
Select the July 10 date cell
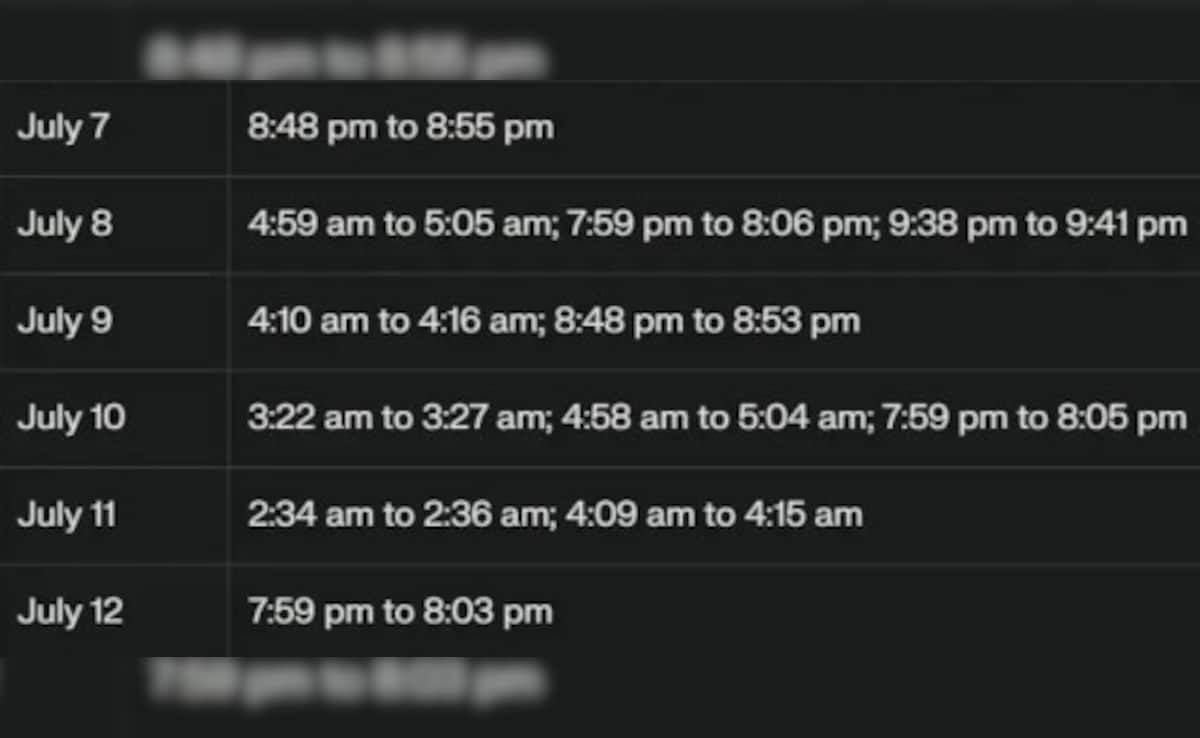pyautogui.click(x=71, y=418)
